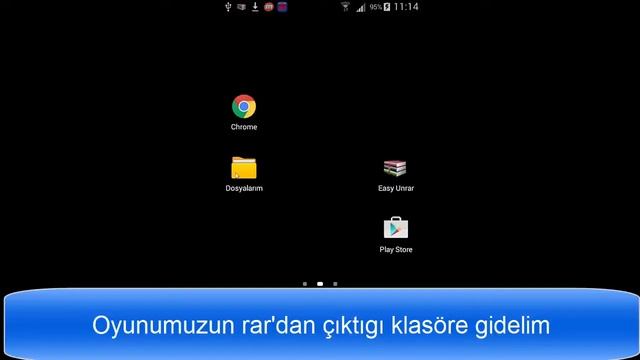Tap the Wi-Fi status icon
The image size is (640, 360).
tap(345, 7)
